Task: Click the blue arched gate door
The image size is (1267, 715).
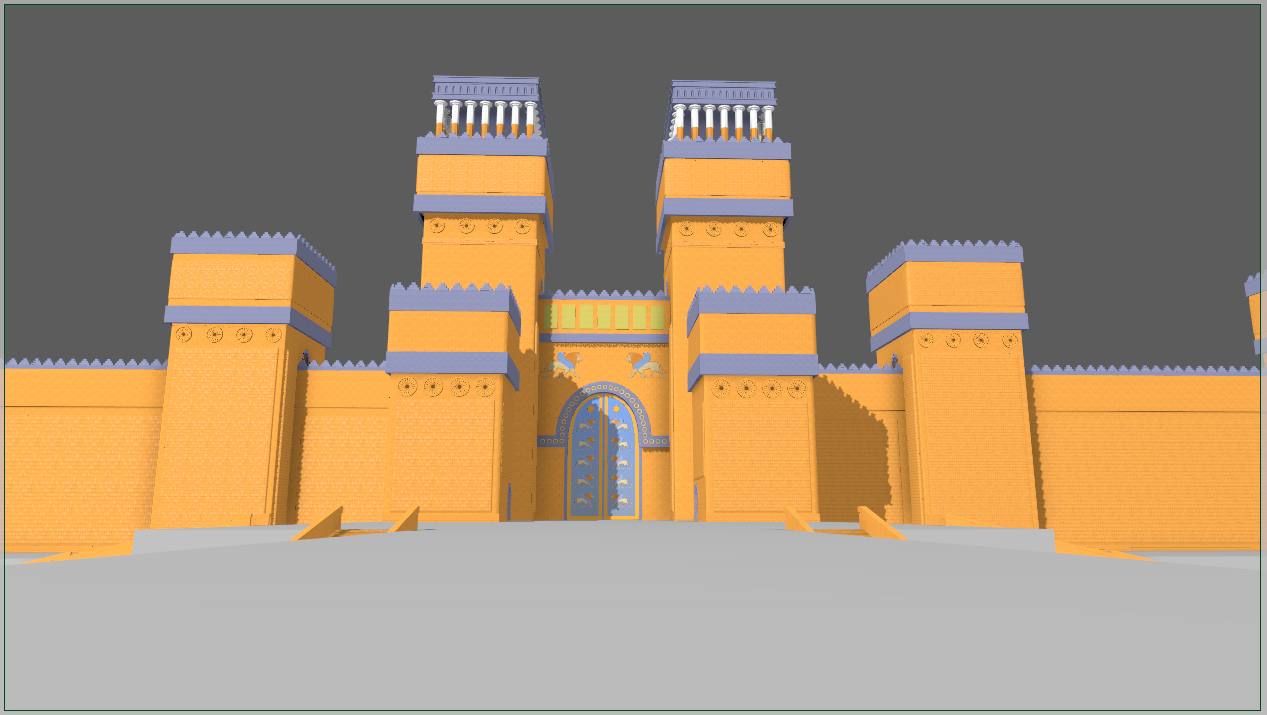Action: coord(603,457)
